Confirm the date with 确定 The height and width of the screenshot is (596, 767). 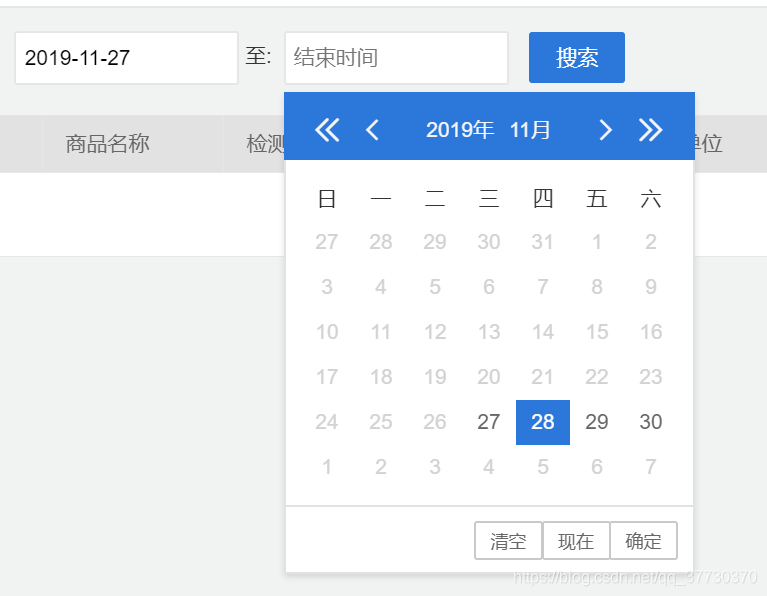(643, 541)
